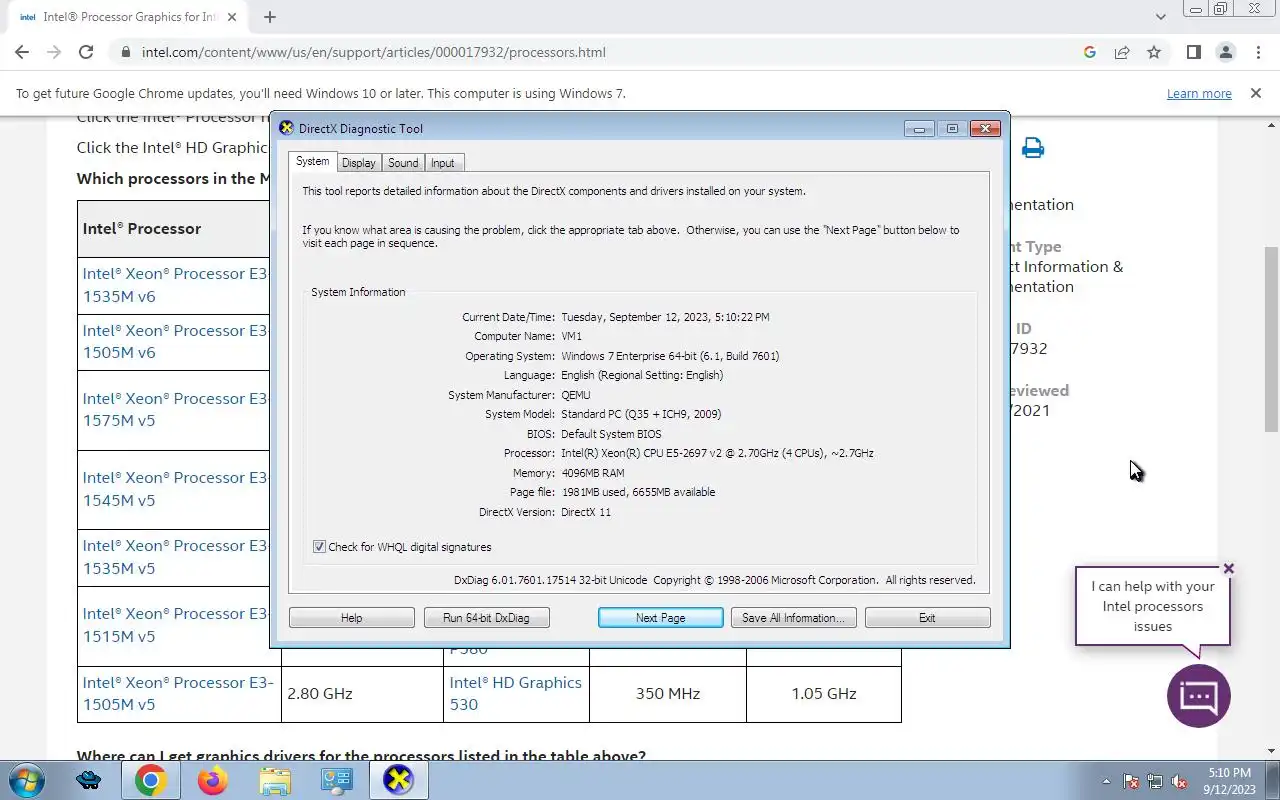Open the Intel HD Graphics 530 link

click(515, 693)
